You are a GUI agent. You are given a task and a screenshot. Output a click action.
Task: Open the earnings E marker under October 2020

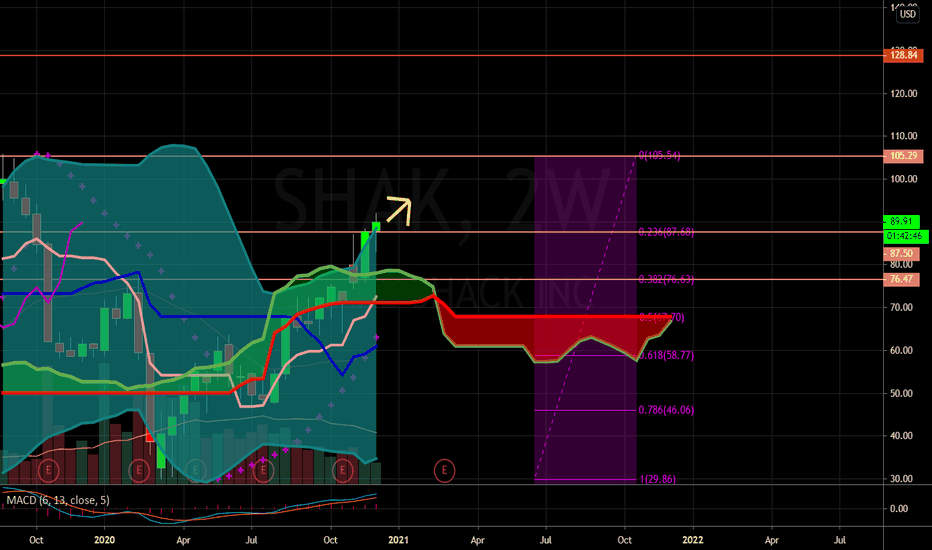pos(342,470)
